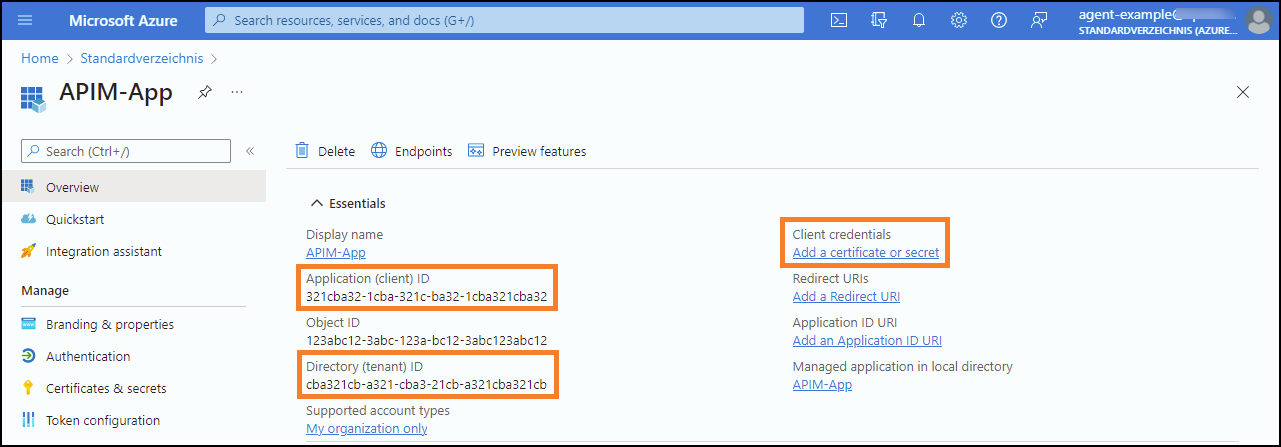Click the Endpoints globe icon
Screen dimensions: 1281x447
point(379,151)
